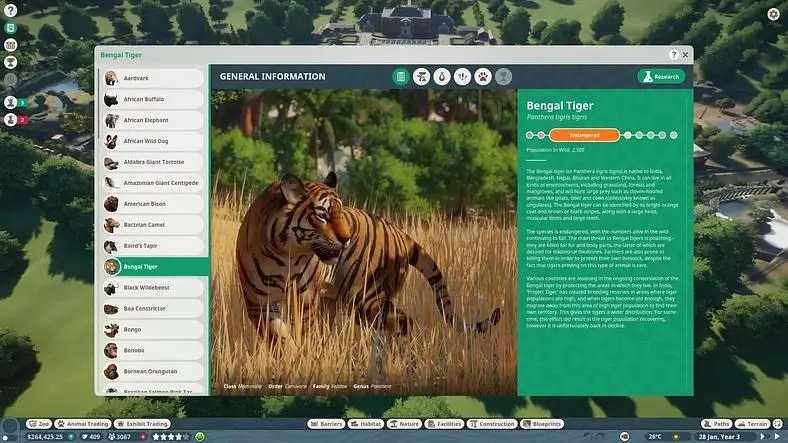The height and width of the screenshot is (443, 788).
Task: Select the greyed-out trophy tab
Action: pyautogui.click(x=504, y=77)
